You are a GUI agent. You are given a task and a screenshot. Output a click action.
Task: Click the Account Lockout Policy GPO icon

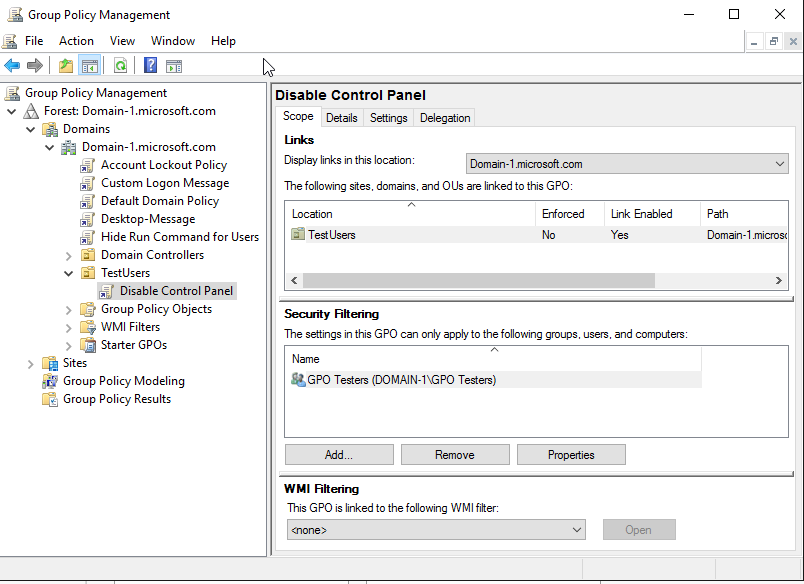coord(88,165)
